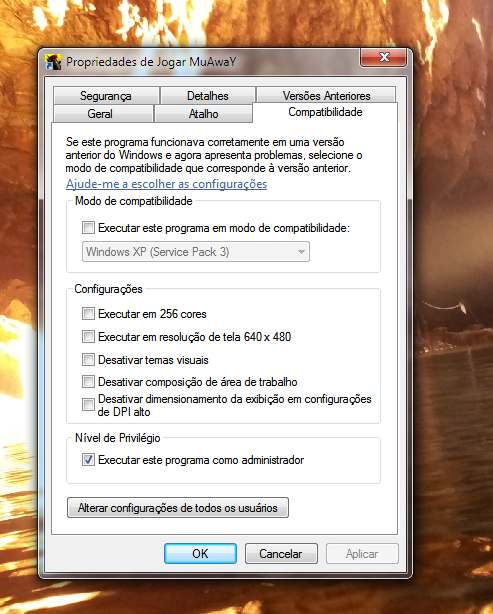The height and width of the screenshot is (614, 493).
Task: Close the Propriedades dialog with the X button
Action: click(384, 57)
